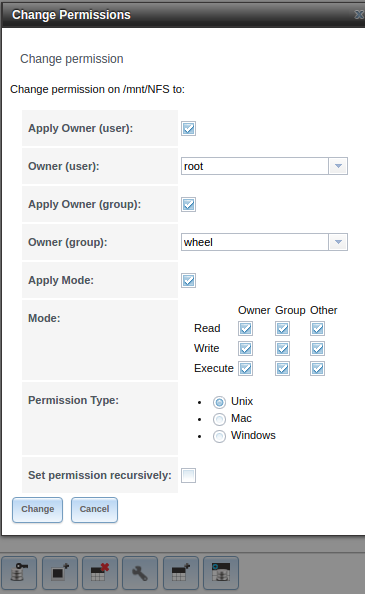Select the Mac permission type

tap(219, 419)
